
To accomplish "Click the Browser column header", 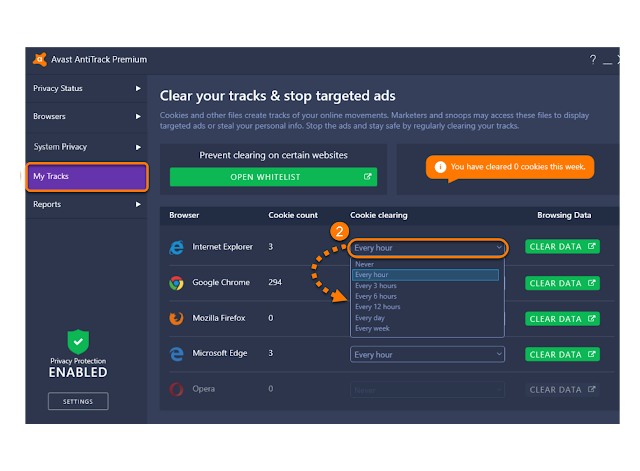I will click(184, 215).
